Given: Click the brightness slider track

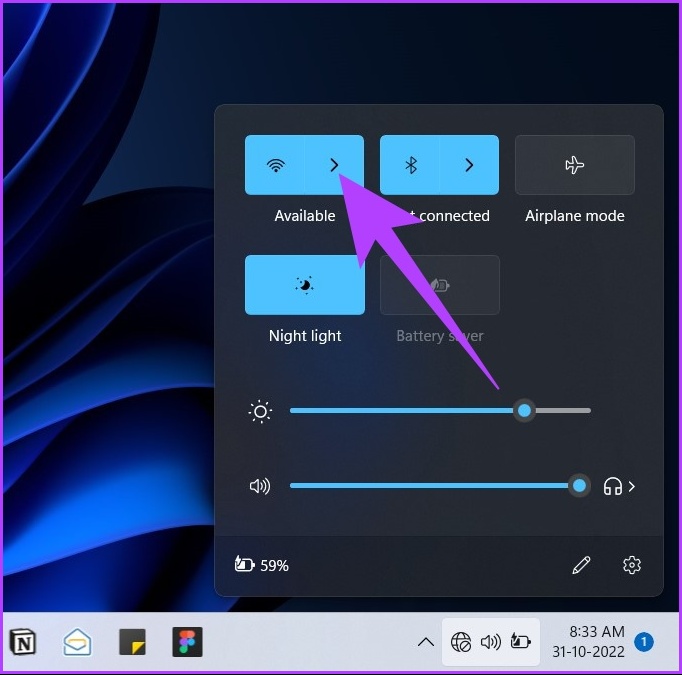Looking at the screenshot, I should [400, 410].
